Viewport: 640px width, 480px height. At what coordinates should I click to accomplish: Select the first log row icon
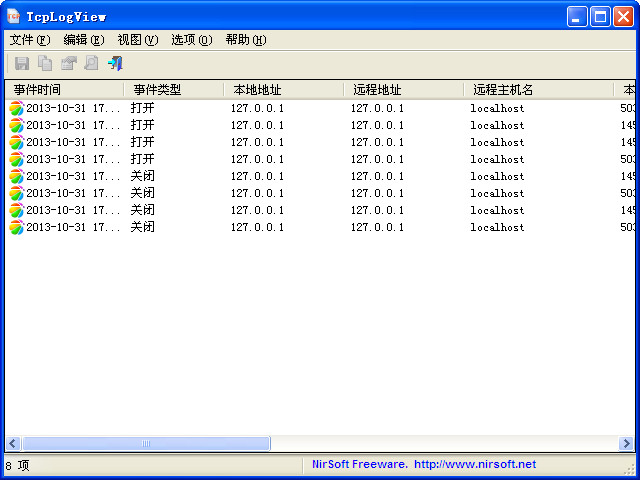coord(16,108)
